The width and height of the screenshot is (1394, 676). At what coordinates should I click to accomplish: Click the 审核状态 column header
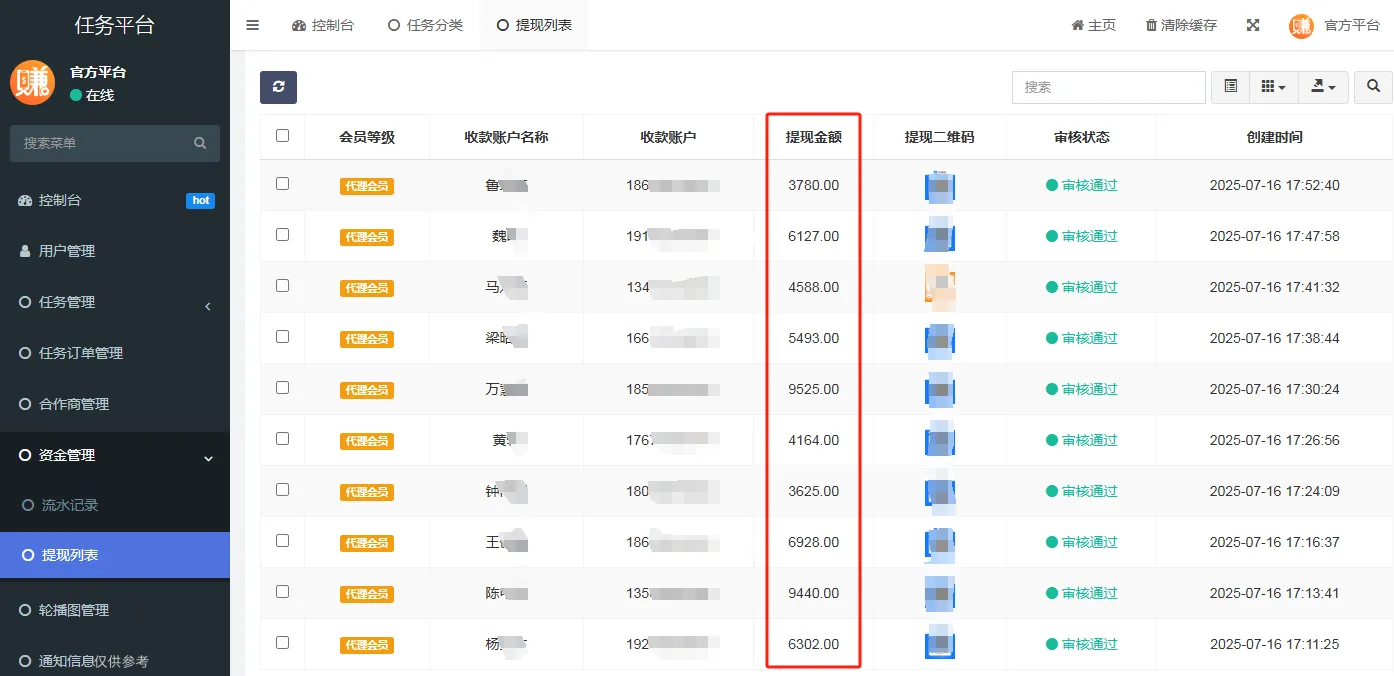1081,137
